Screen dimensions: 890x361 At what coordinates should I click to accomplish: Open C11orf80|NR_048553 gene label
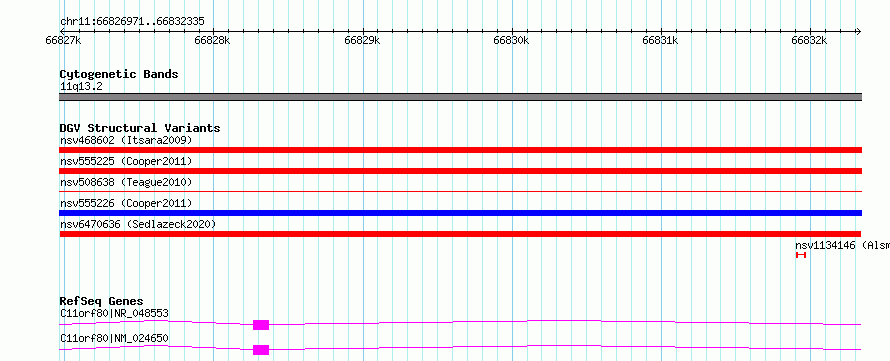[x=114, y=313]
